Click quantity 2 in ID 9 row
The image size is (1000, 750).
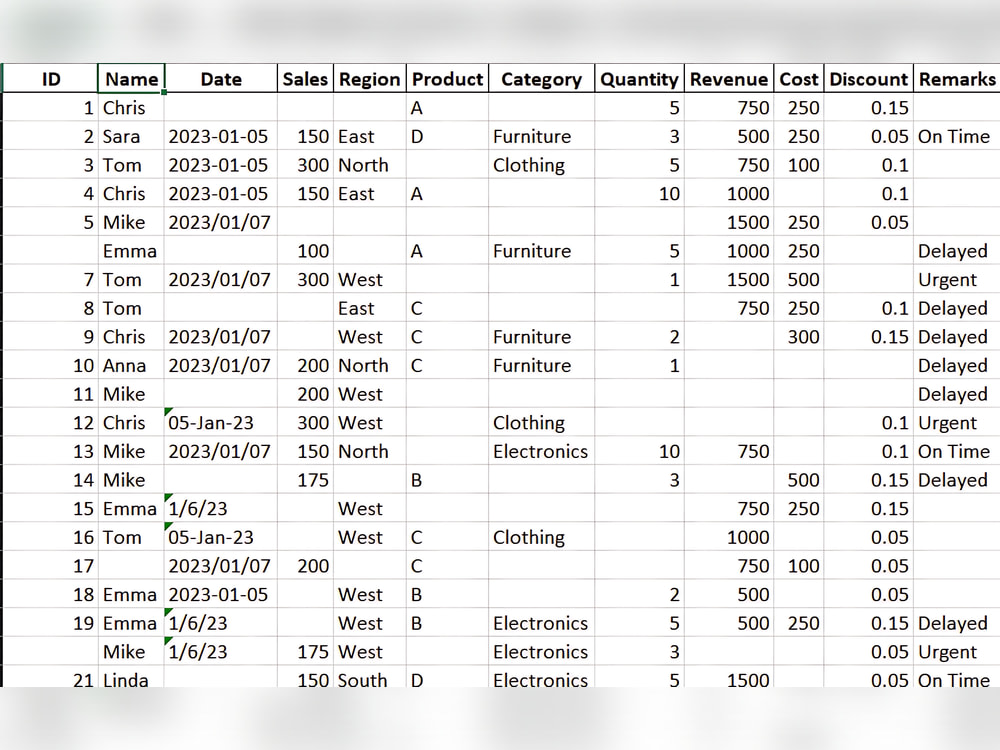[639, 337]
